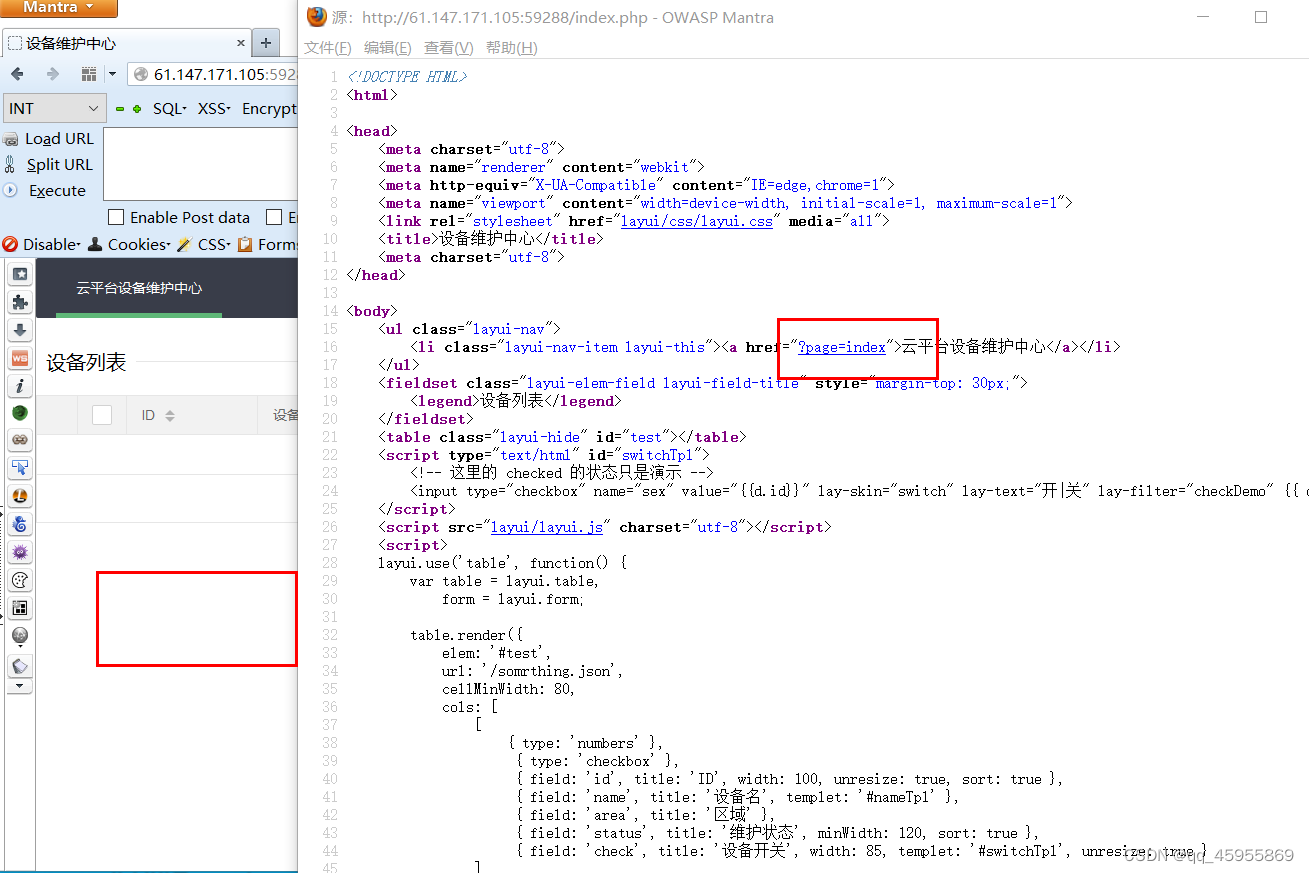Click the eraser-shaped sidebar icon
This screenshot has width=1309, height=873.
20,665
